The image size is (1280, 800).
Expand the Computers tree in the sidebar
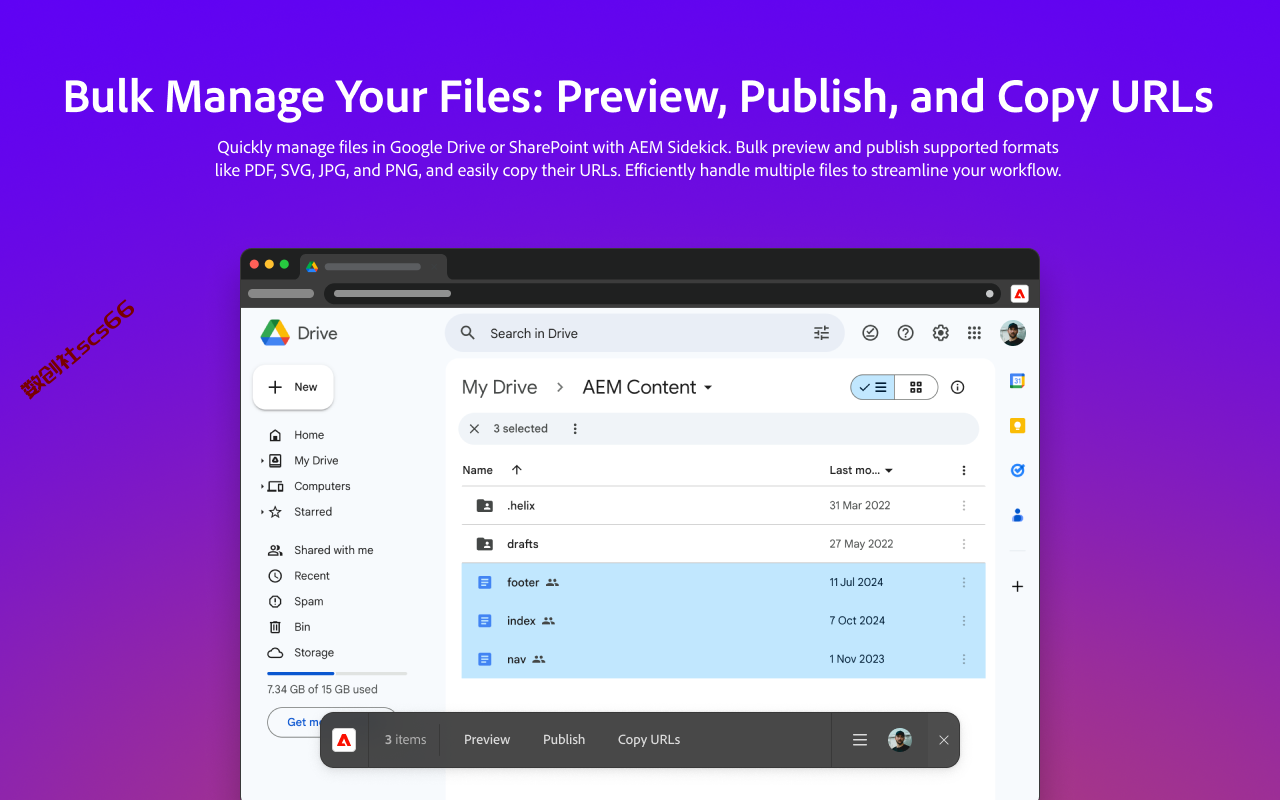point(263,486)
